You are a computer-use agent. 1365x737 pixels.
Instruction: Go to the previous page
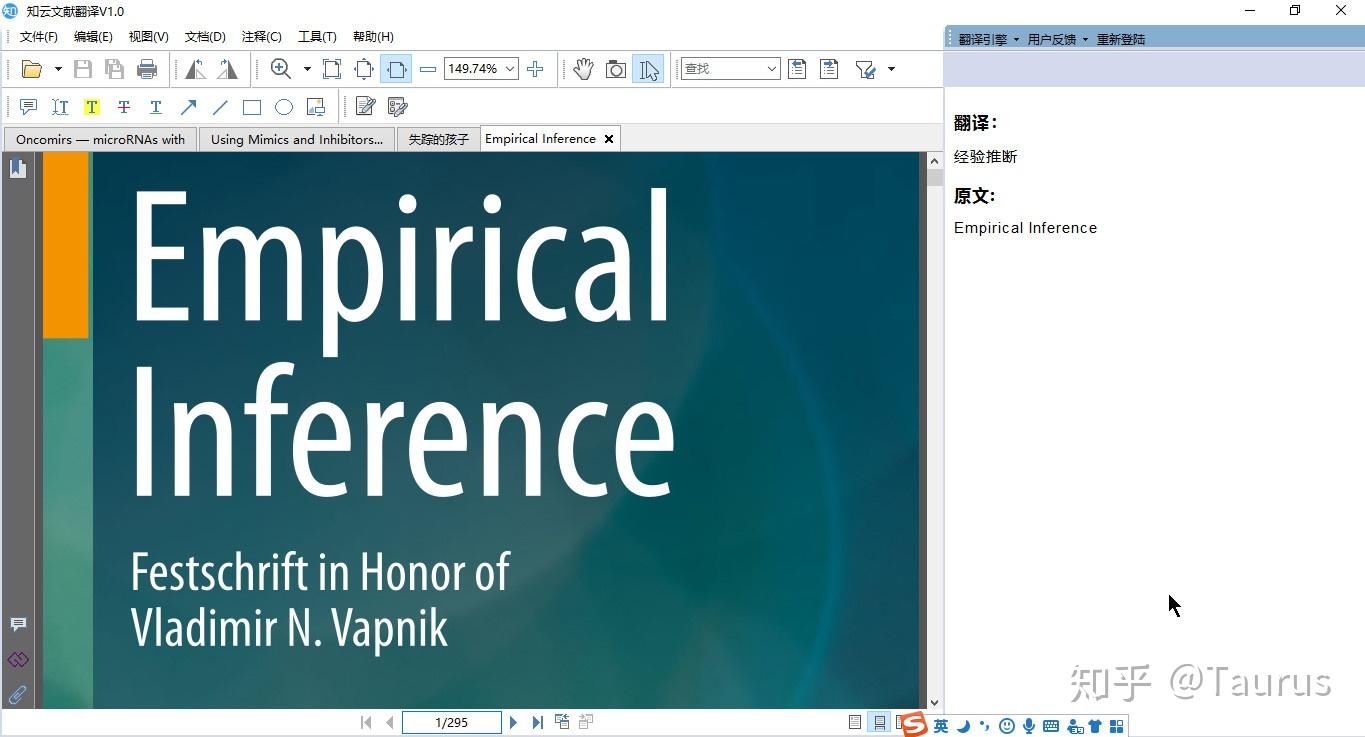click(390, 722)
